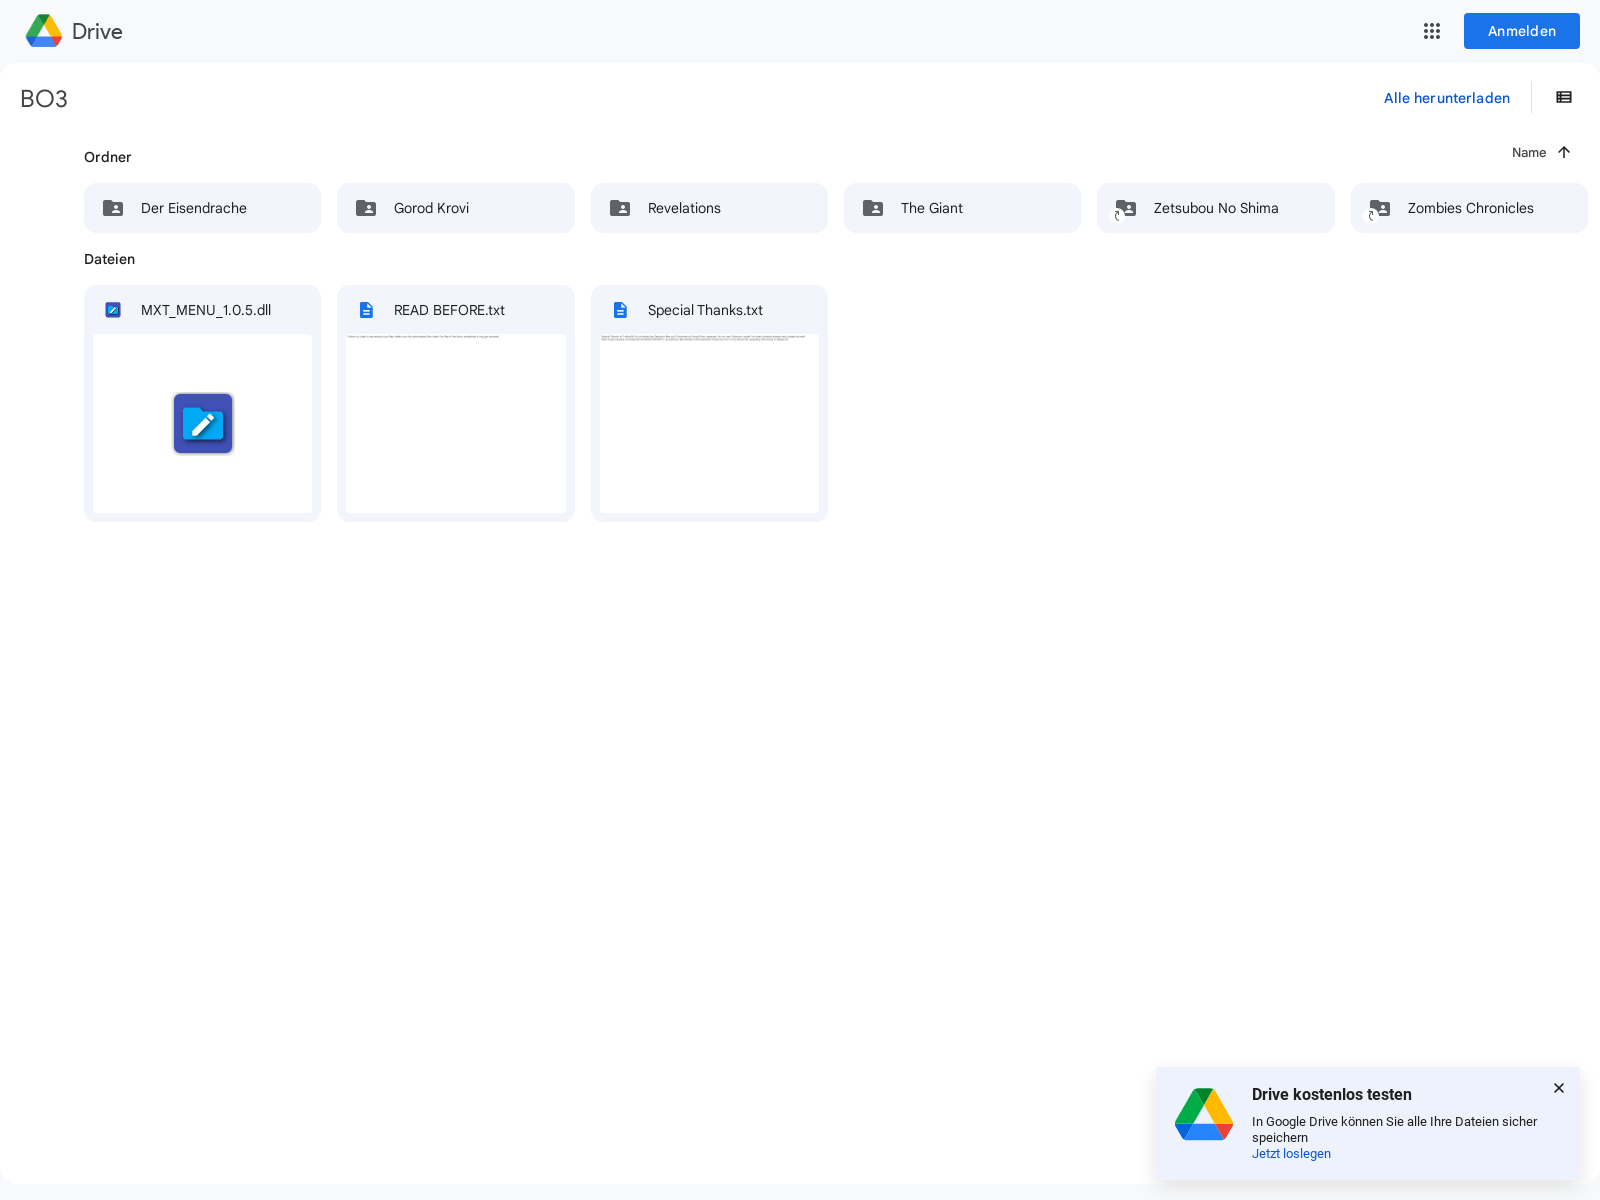Click the Gorod Krovi shared folder icon

coord(366,208)
